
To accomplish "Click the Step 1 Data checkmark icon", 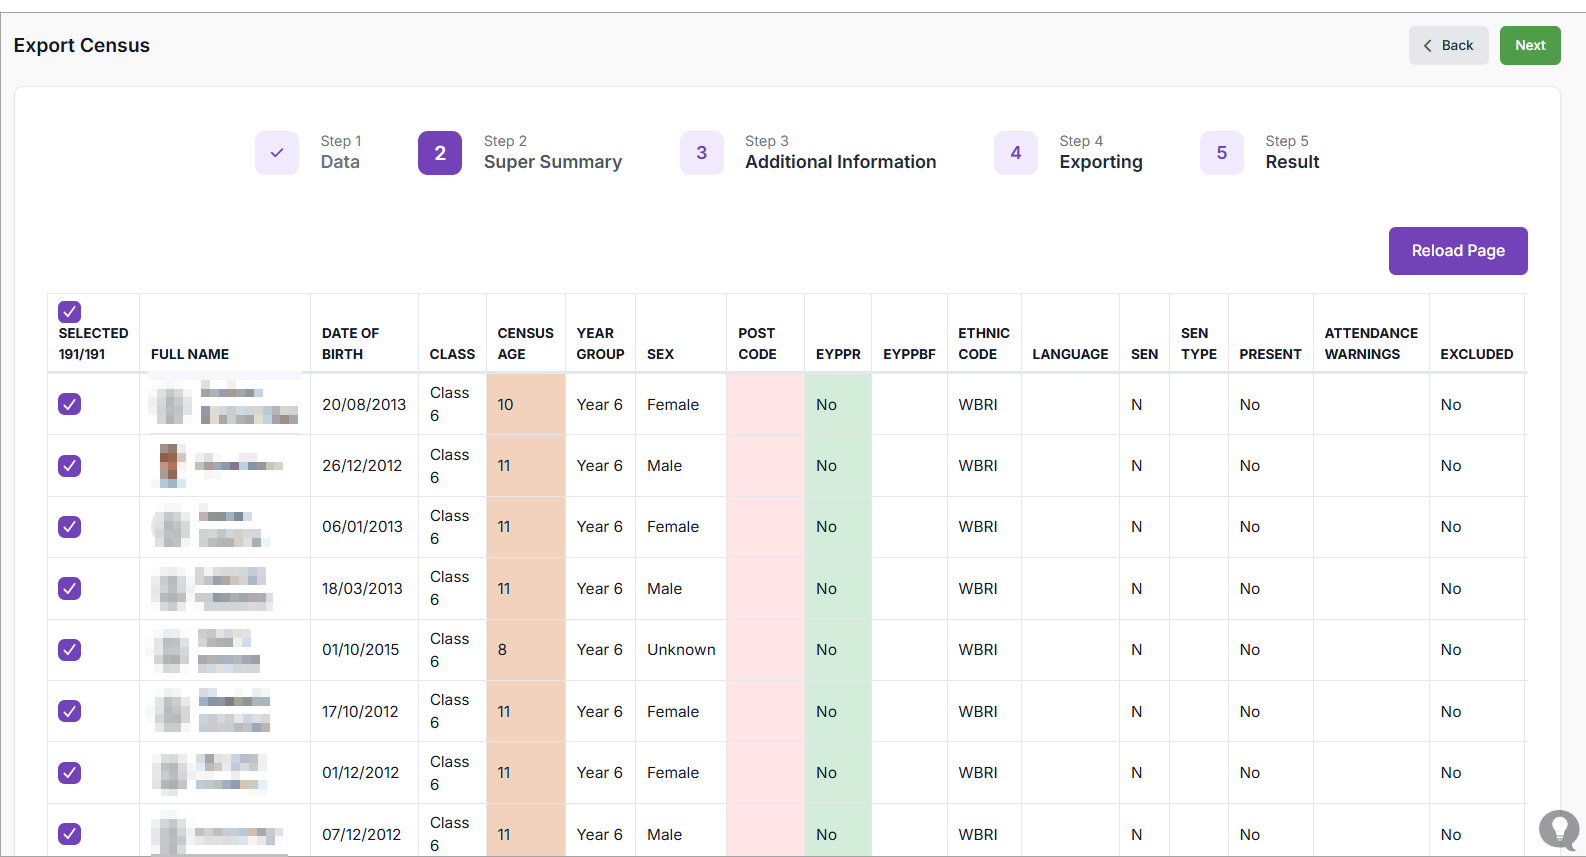I will pos(277,153).
